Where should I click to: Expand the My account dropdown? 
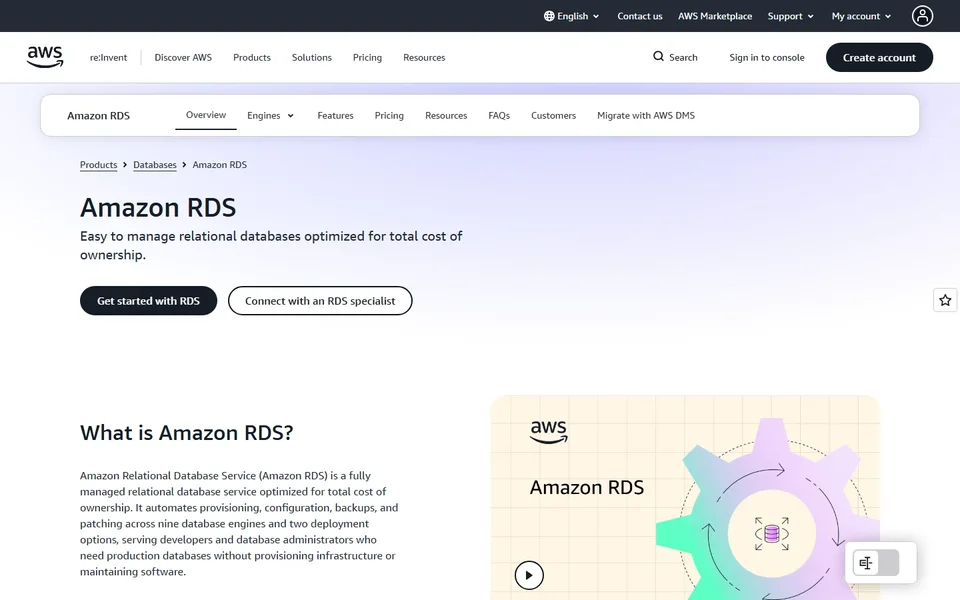861,16
